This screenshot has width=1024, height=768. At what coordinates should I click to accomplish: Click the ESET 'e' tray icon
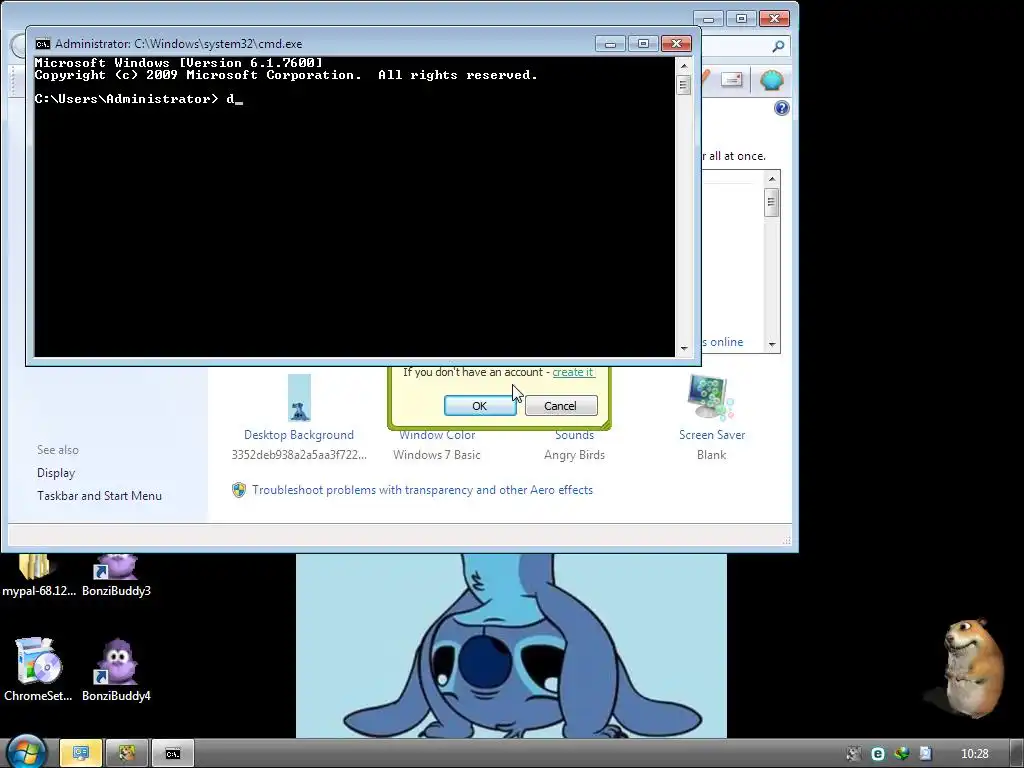click(878, 754)
